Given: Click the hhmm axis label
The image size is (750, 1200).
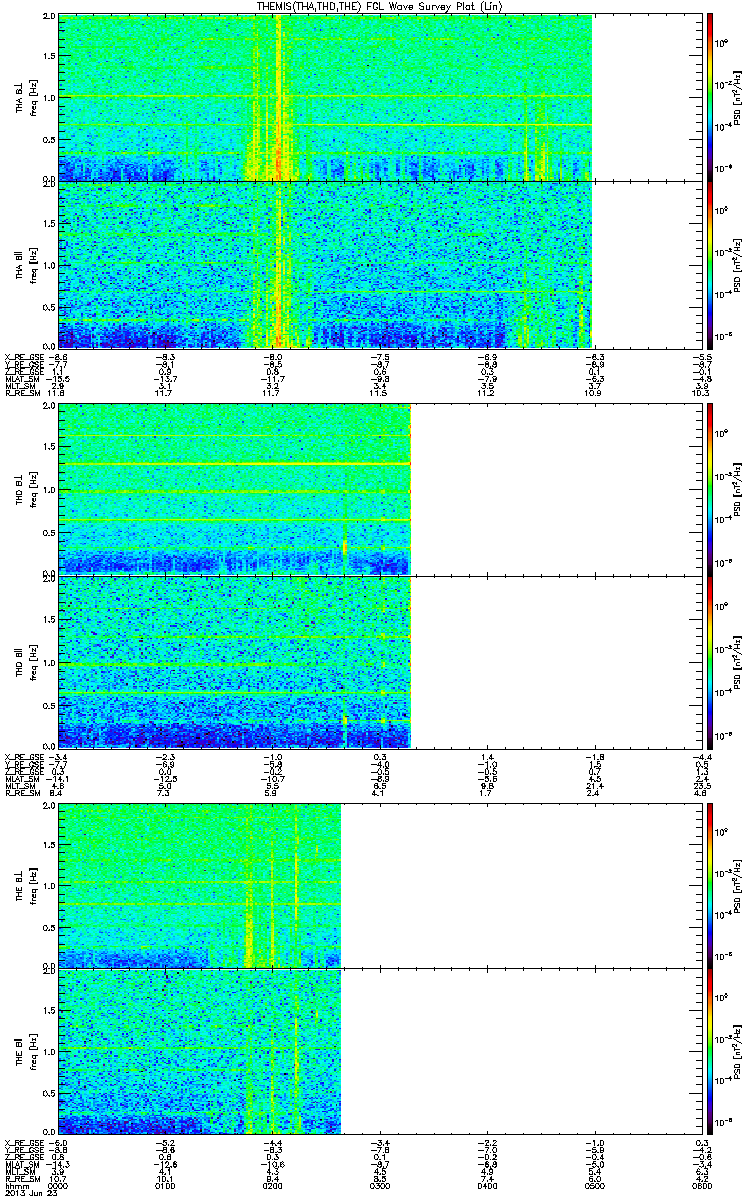Looking at the screenshot, I should click(x=15, y=1184).
